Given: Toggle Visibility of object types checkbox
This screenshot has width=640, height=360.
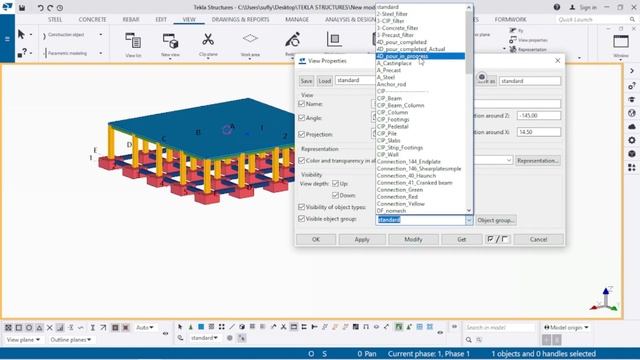Looking at the screenshot, I should 302,207.
